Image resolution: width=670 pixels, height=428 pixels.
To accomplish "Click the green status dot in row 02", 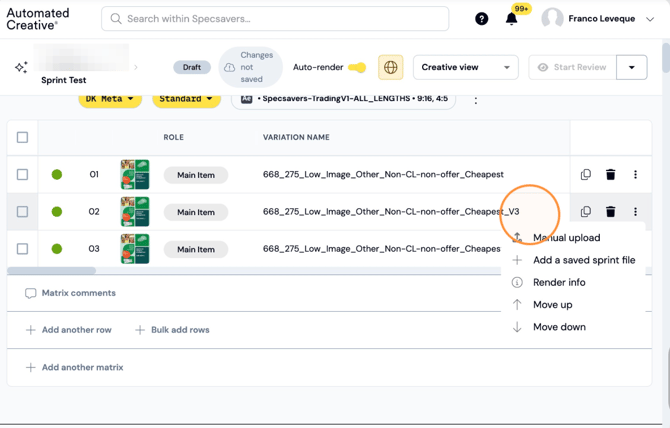I will click(57, 211).
